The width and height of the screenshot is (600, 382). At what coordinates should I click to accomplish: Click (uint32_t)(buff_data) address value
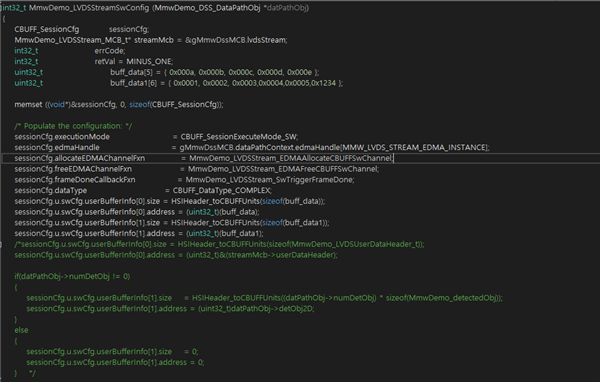tap(223, 212)
